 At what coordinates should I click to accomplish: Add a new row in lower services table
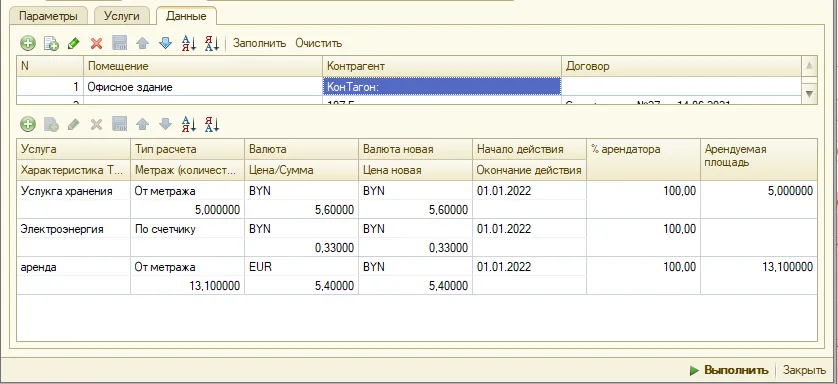28,124
